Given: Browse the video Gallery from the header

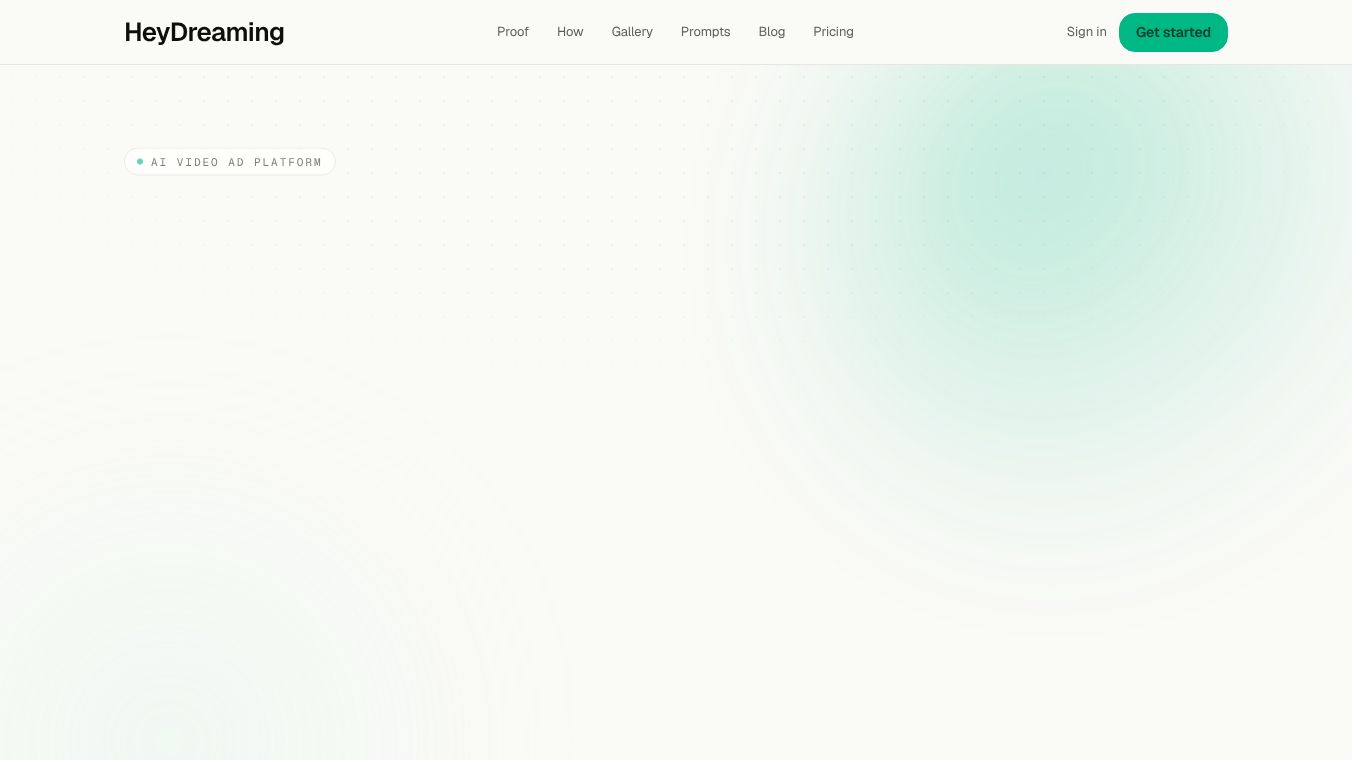Looking at the screenshot, I should point(632,32).
